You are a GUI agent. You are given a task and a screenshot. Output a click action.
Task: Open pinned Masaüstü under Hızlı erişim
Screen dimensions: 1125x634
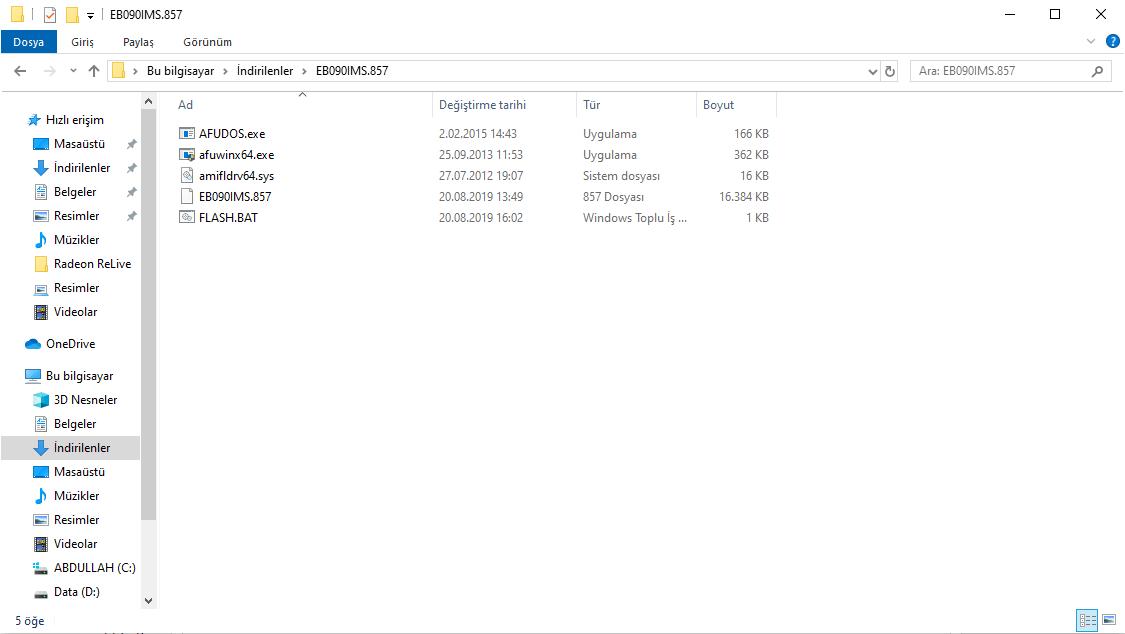[x=79, y=143]
